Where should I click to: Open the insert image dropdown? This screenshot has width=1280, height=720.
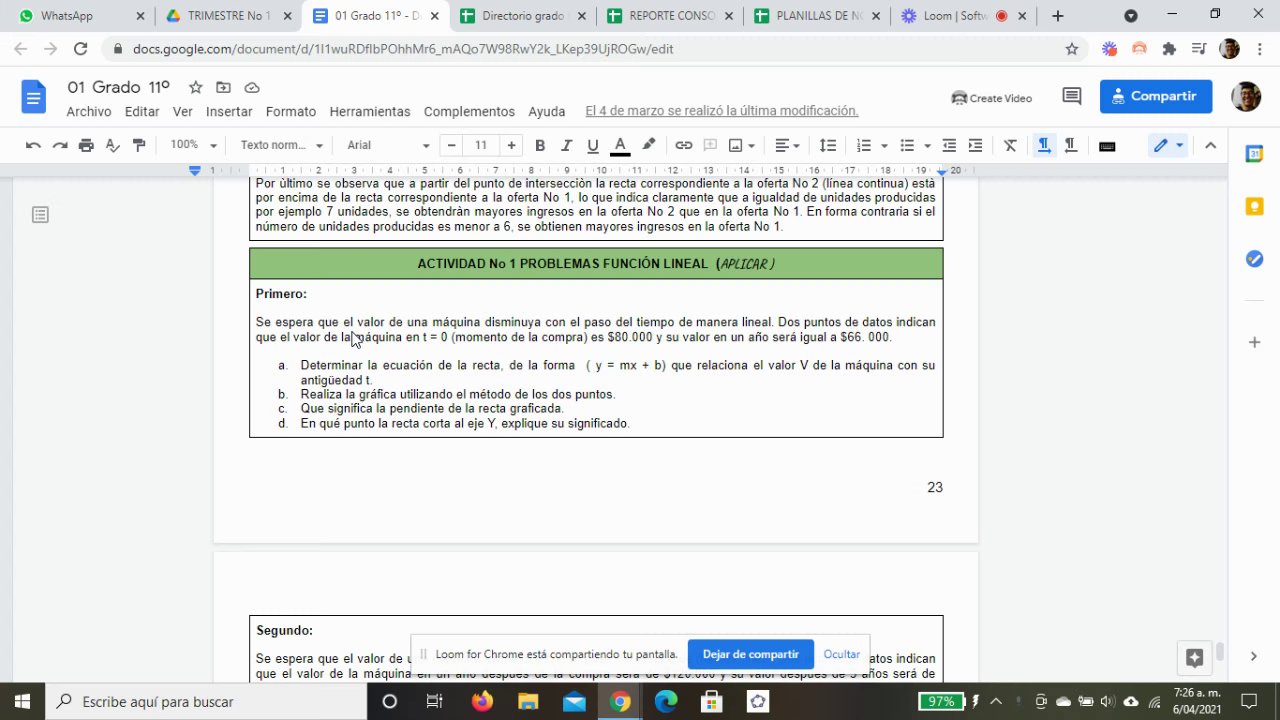(x=742, y=146)
